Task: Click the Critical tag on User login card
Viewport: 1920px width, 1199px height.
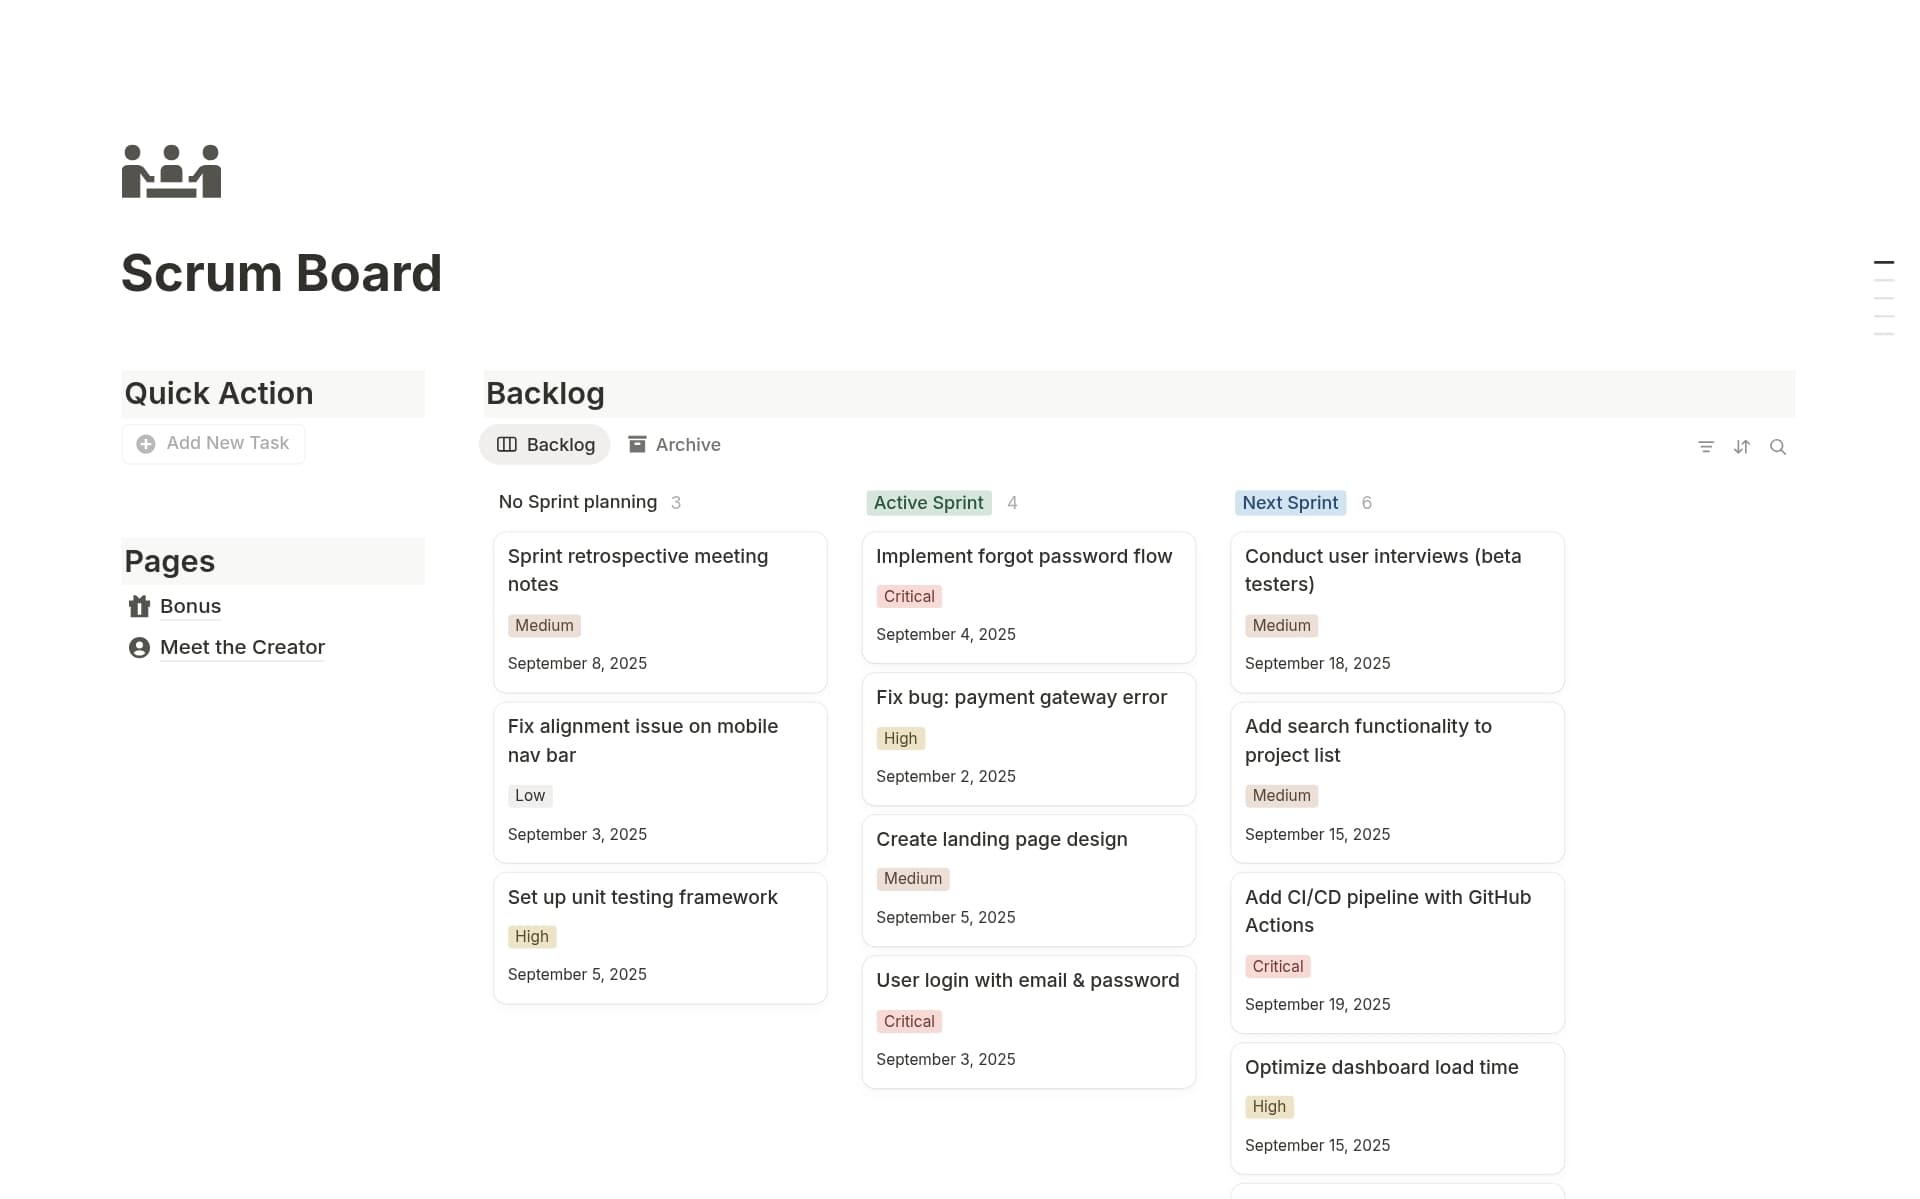Action: 908,1021
